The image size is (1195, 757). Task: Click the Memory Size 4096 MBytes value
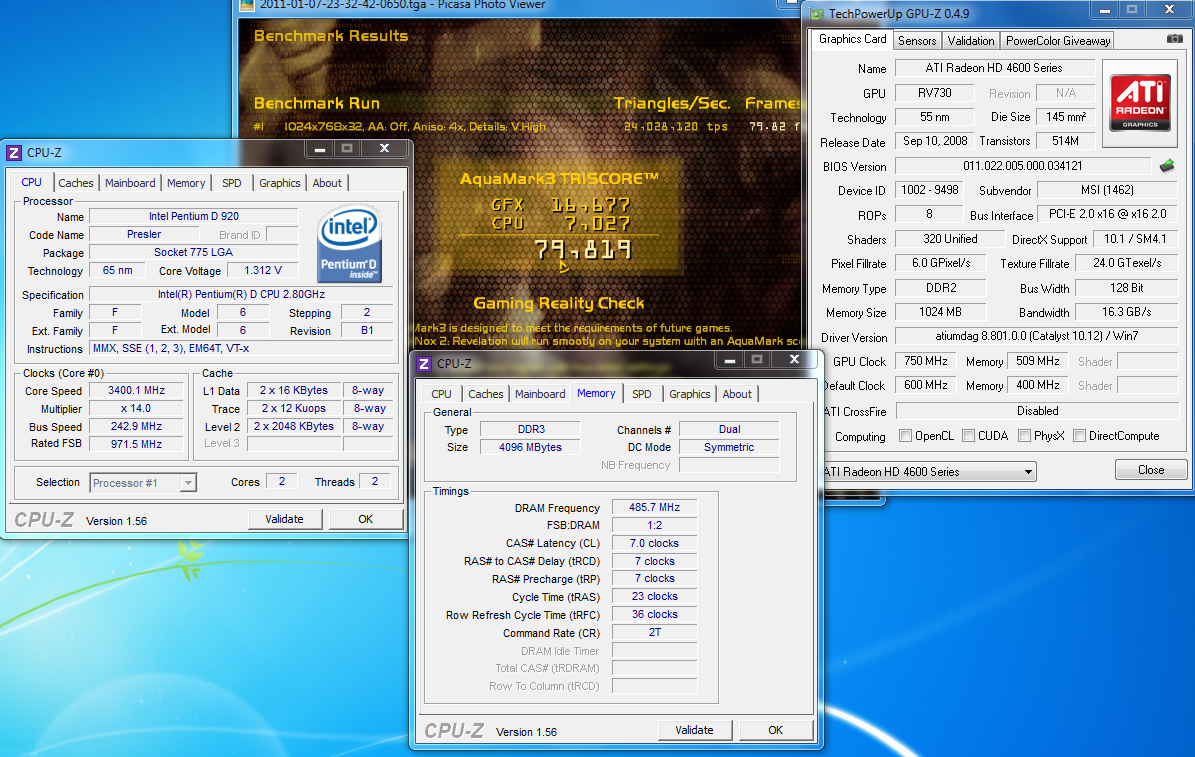coord(530,447)
